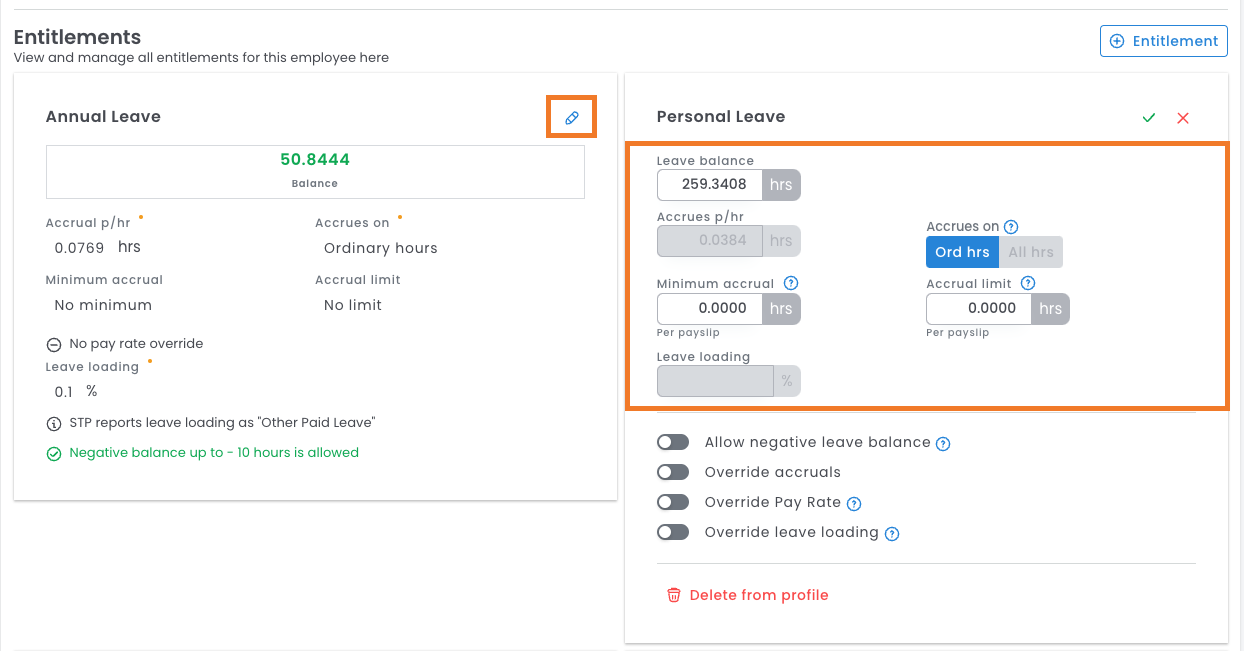Switch on Override leave loading
The height and width of the screenshot is (651, 1244).
click(x=673, y=532)
